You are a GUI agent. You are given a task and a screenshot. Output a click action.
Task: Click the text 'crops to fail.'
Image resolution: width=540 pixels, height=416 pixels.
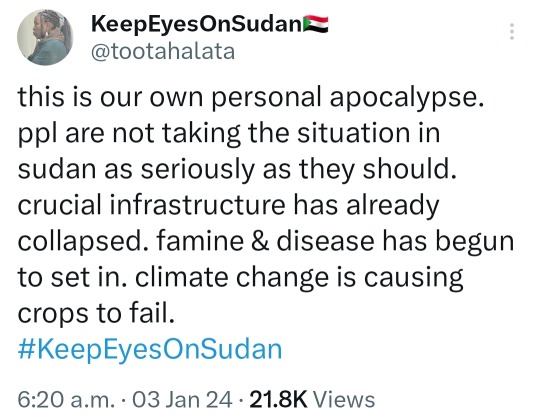[96, 314]
